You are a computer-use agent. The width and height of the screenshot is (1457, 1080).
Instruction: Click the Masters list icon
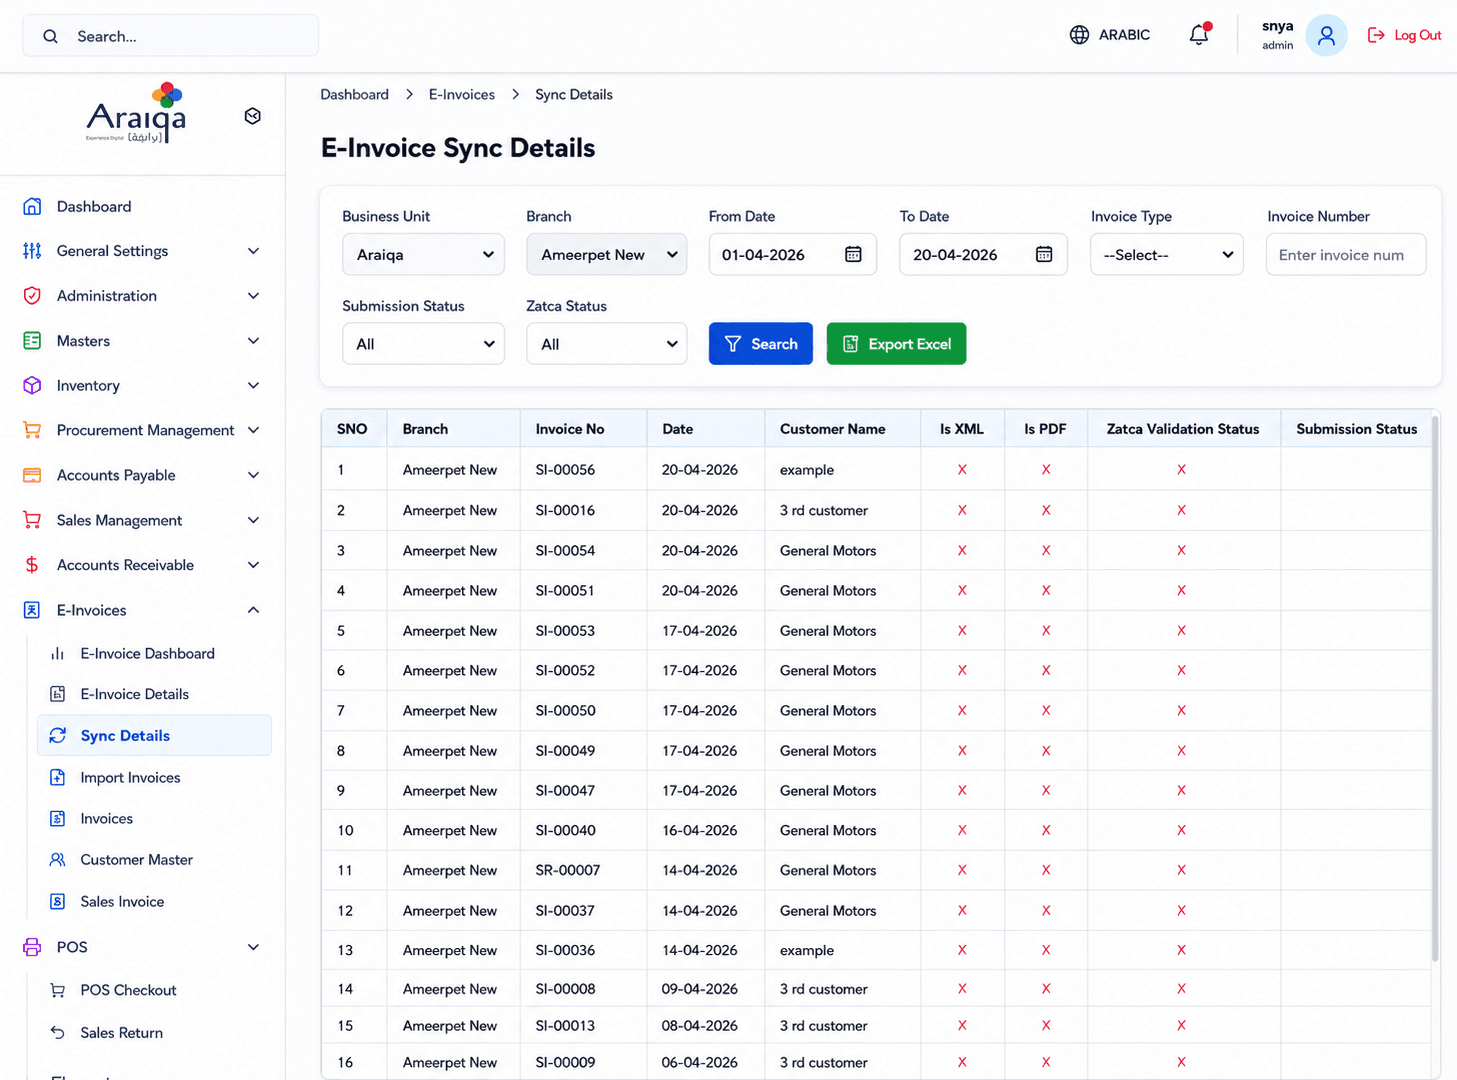pos(32,341)
